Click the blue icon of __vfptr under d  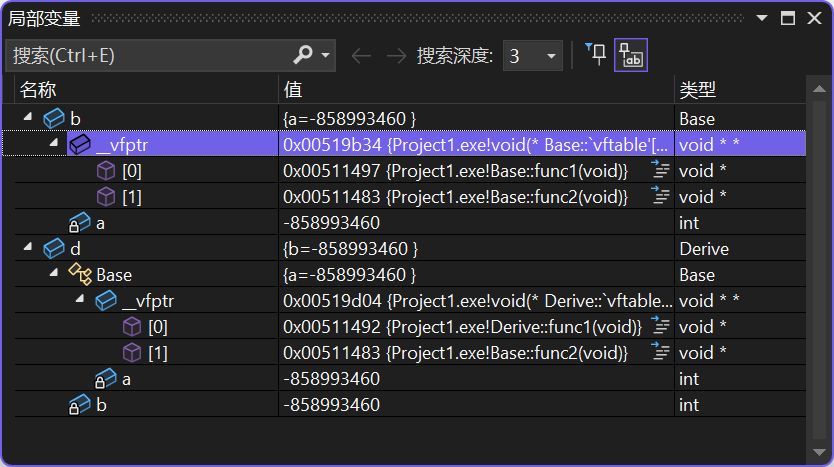click(106, 301)
